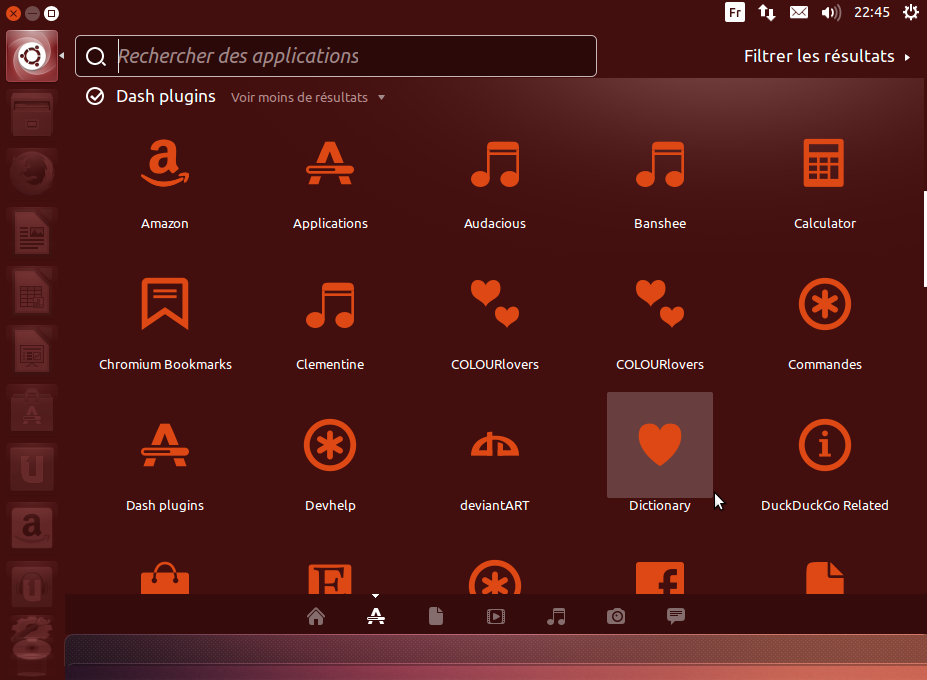Open the sound volume indicator
The height and width of the screenshot is (680, 927).
click(831, 12)
